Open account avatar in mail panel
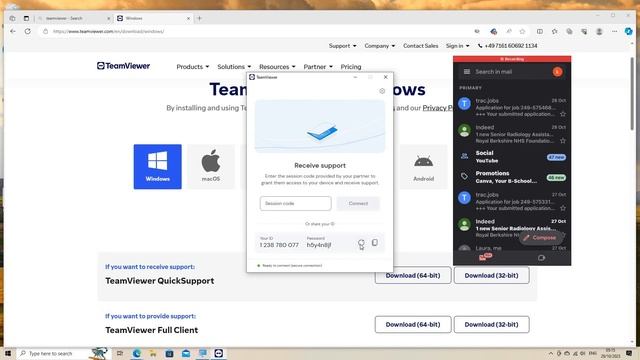This screenshot has width=640, height=360. pos(557,72)
